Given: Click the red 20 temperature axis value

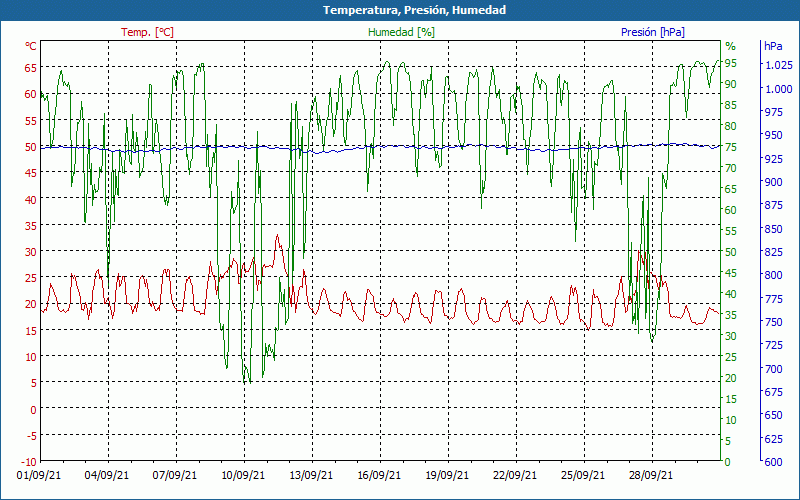Looking at the screenshot, I should (31, 304).
